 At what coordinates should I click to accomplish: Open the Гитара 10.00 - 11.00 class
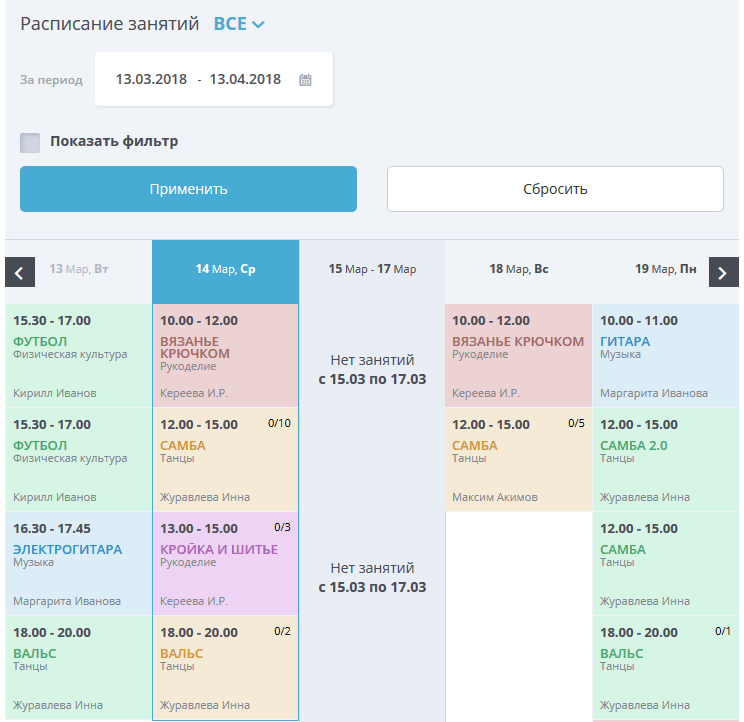[665, 356]
